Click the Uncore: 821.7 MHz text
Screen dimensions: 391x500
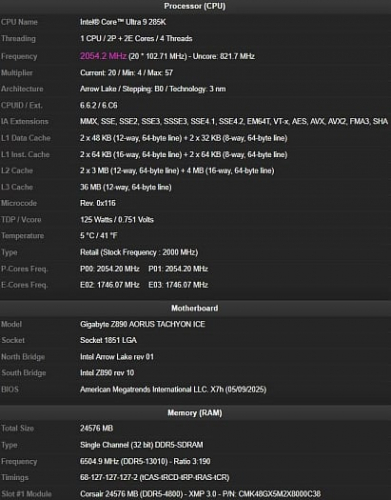224,56
